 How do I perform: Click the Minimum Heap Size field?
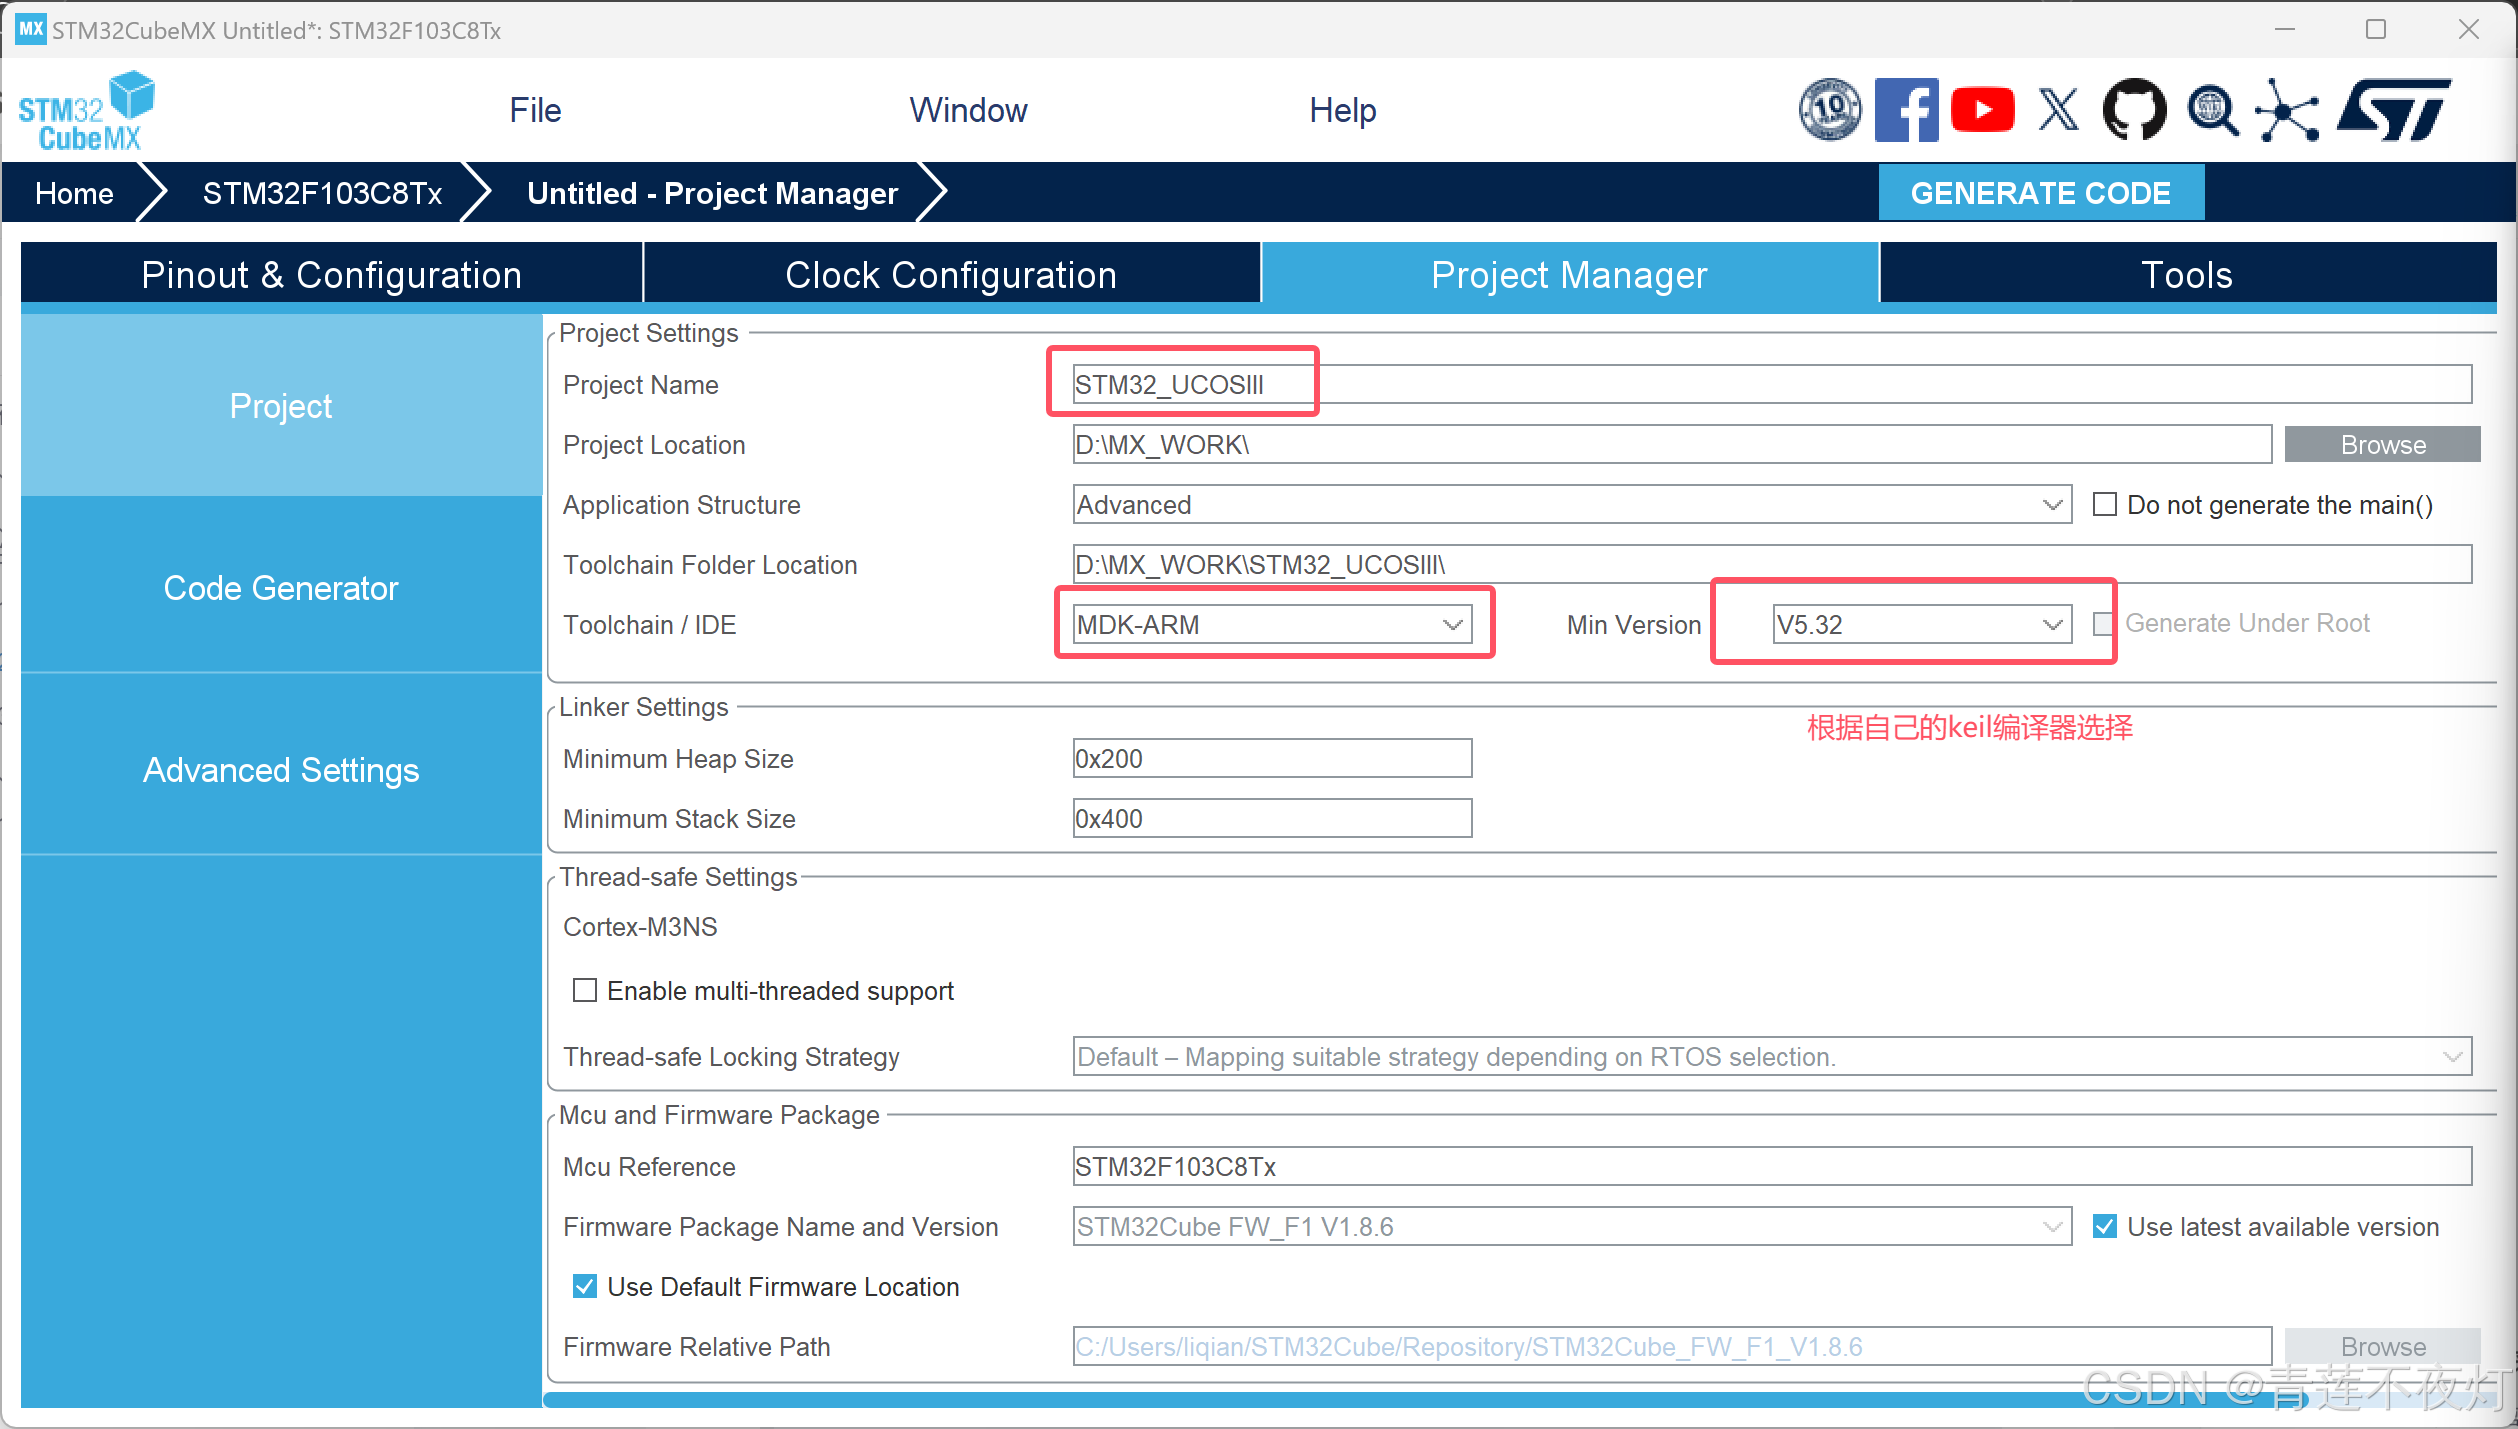(x=1272, y=758)
